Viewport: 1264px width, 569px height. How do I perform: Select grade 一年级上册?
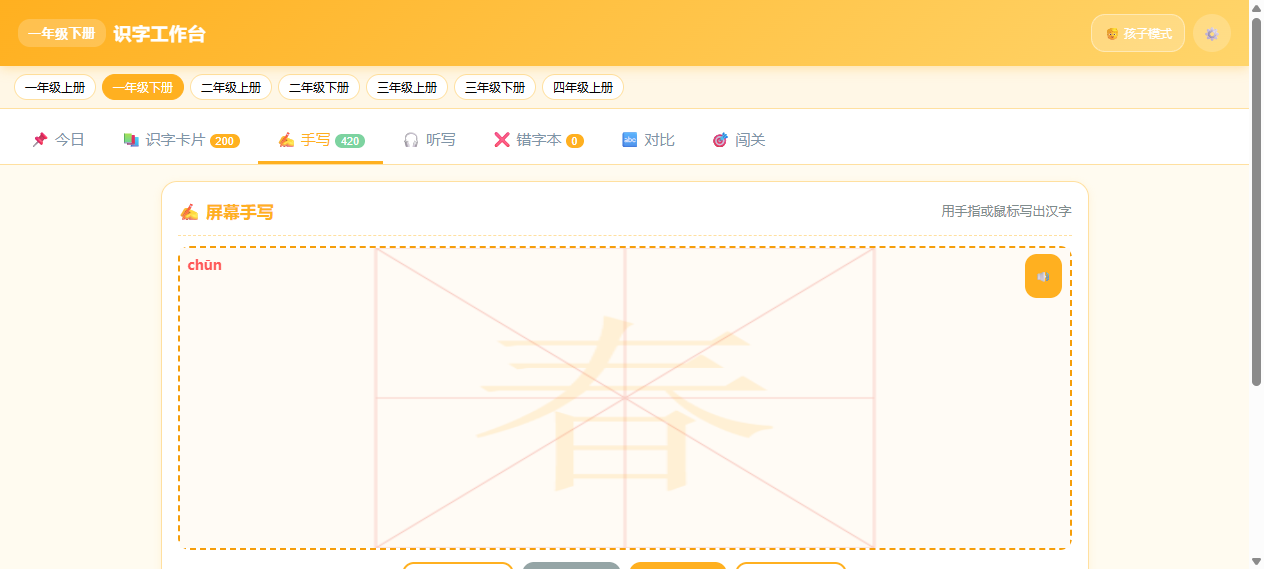click(x=55, y=87)
